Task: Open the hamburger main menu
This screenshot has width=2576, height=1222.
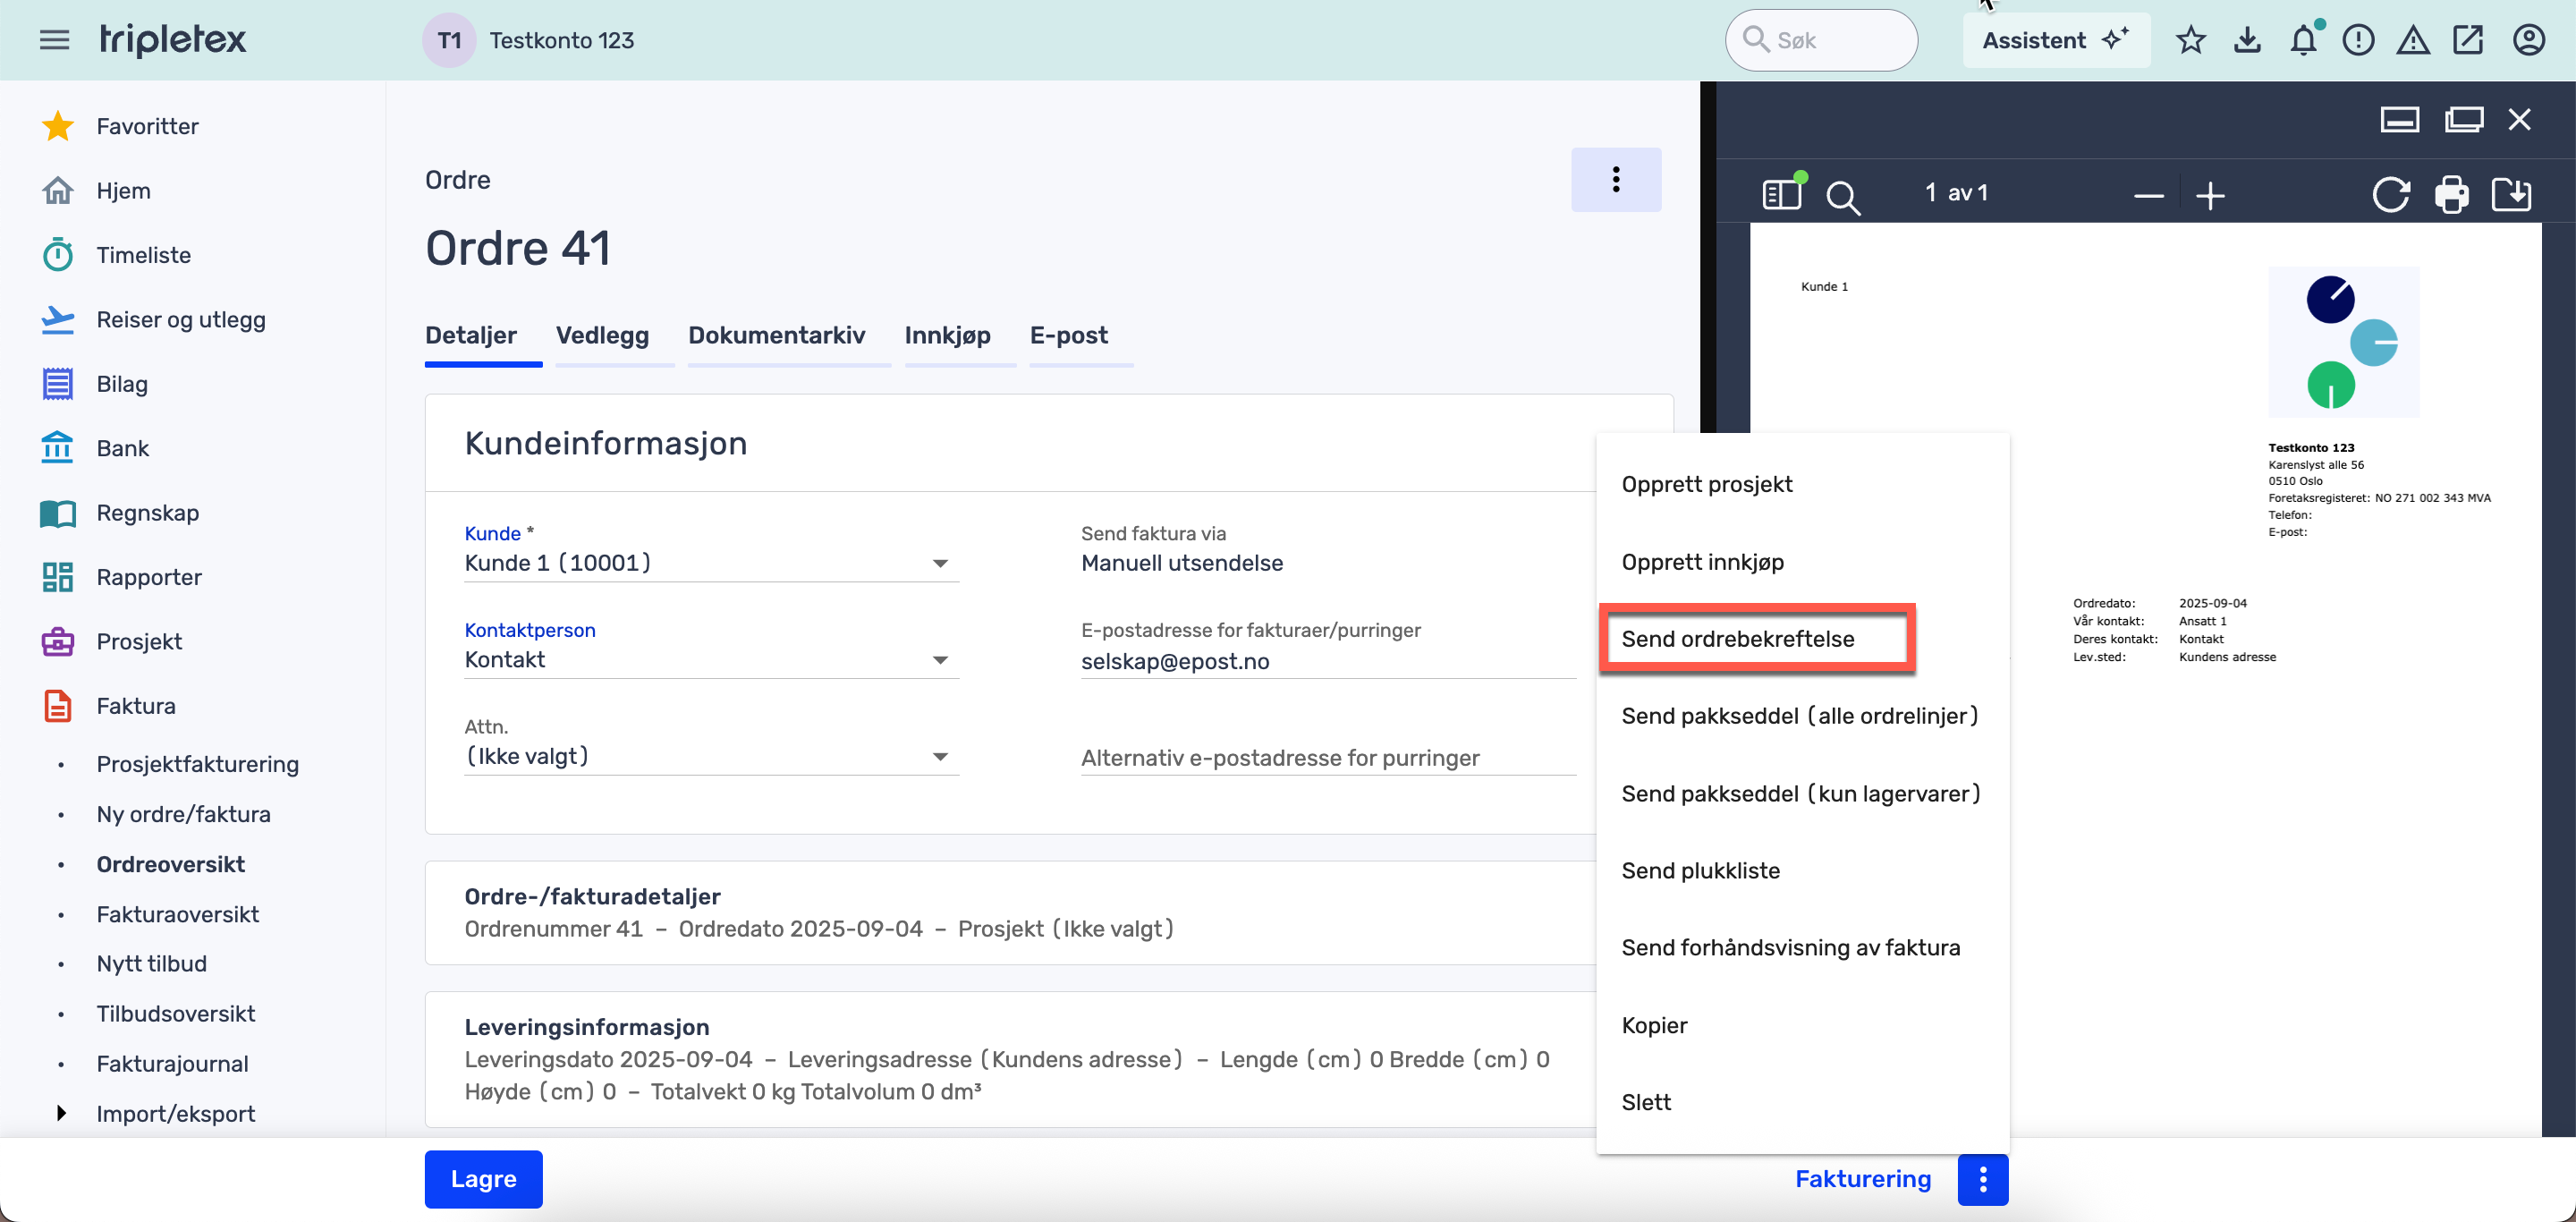Action: (54, 40)
